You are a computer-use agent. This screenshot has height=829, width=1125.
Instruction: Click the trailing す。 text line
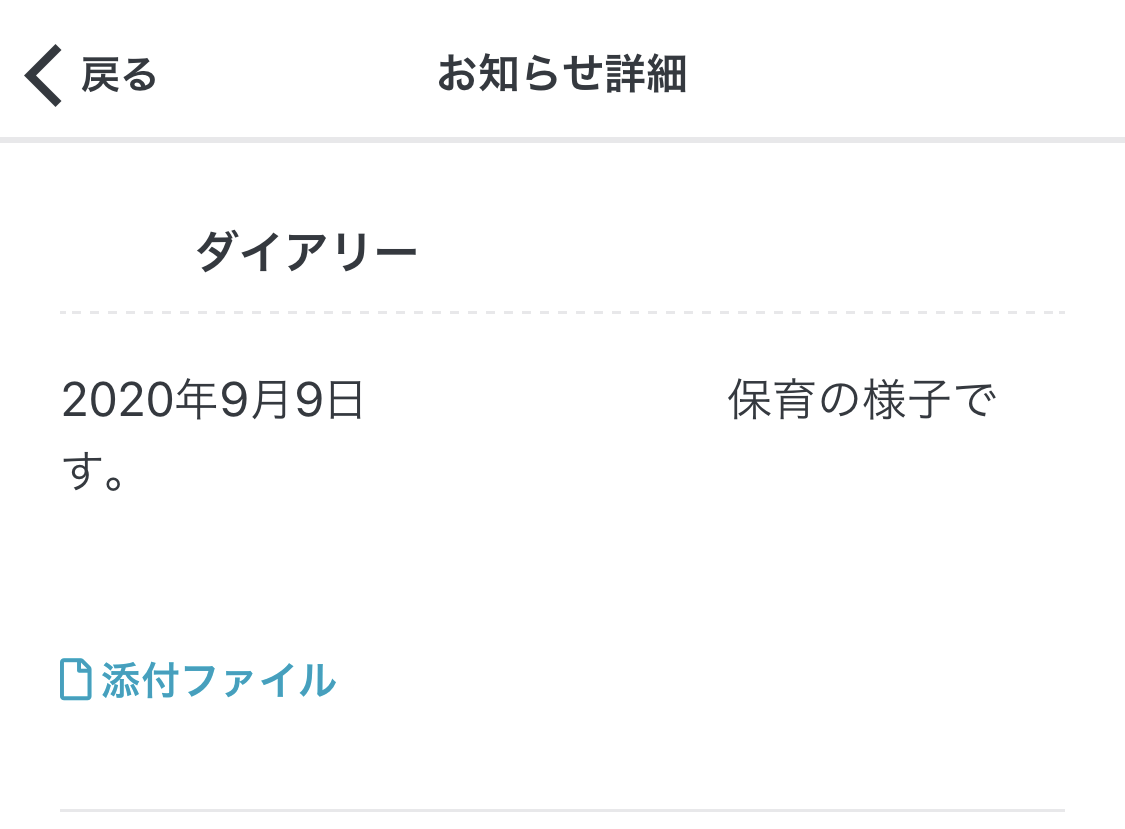click(x=93, y=472)
